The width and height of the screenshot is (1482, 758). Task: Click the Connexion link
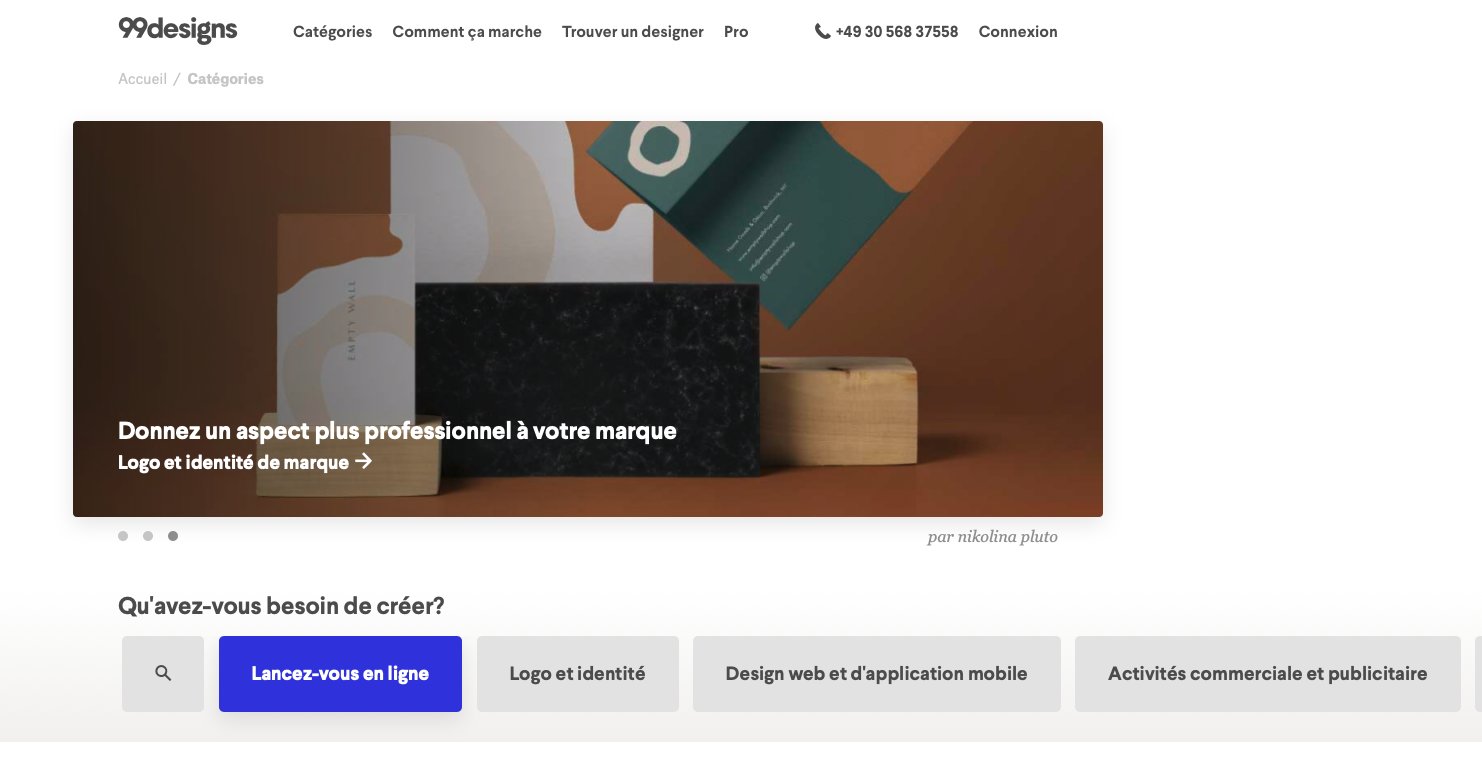point(1018,32)
